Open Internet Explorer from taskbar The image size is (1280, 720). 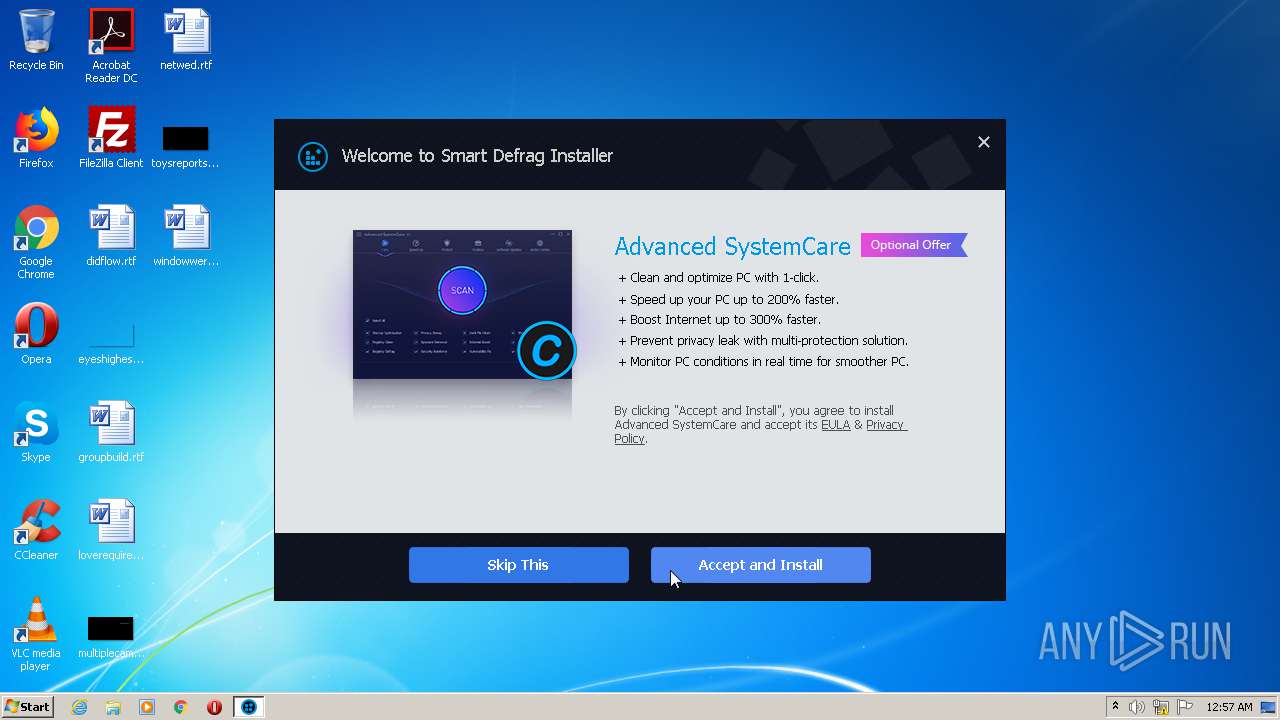pos(79,707)
